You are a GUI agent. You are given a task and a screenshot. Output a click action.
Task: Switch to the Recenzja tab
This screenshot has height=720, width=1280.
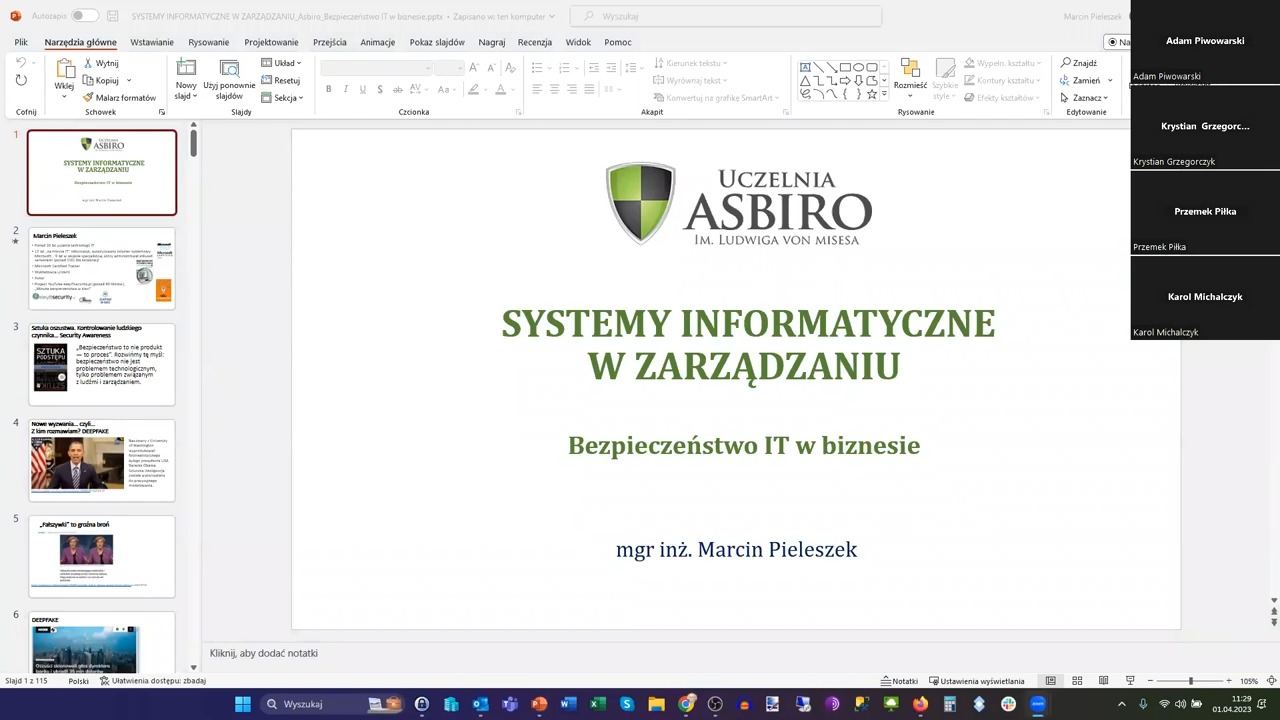click(535, 42)
